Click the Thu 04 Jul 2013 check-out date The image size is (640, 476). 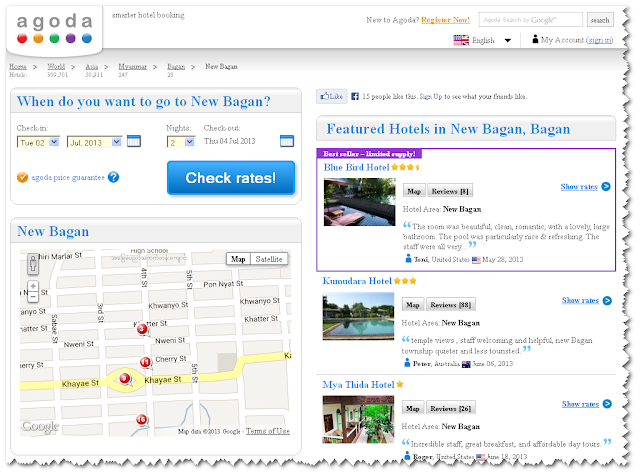click(x=229, y=141)
